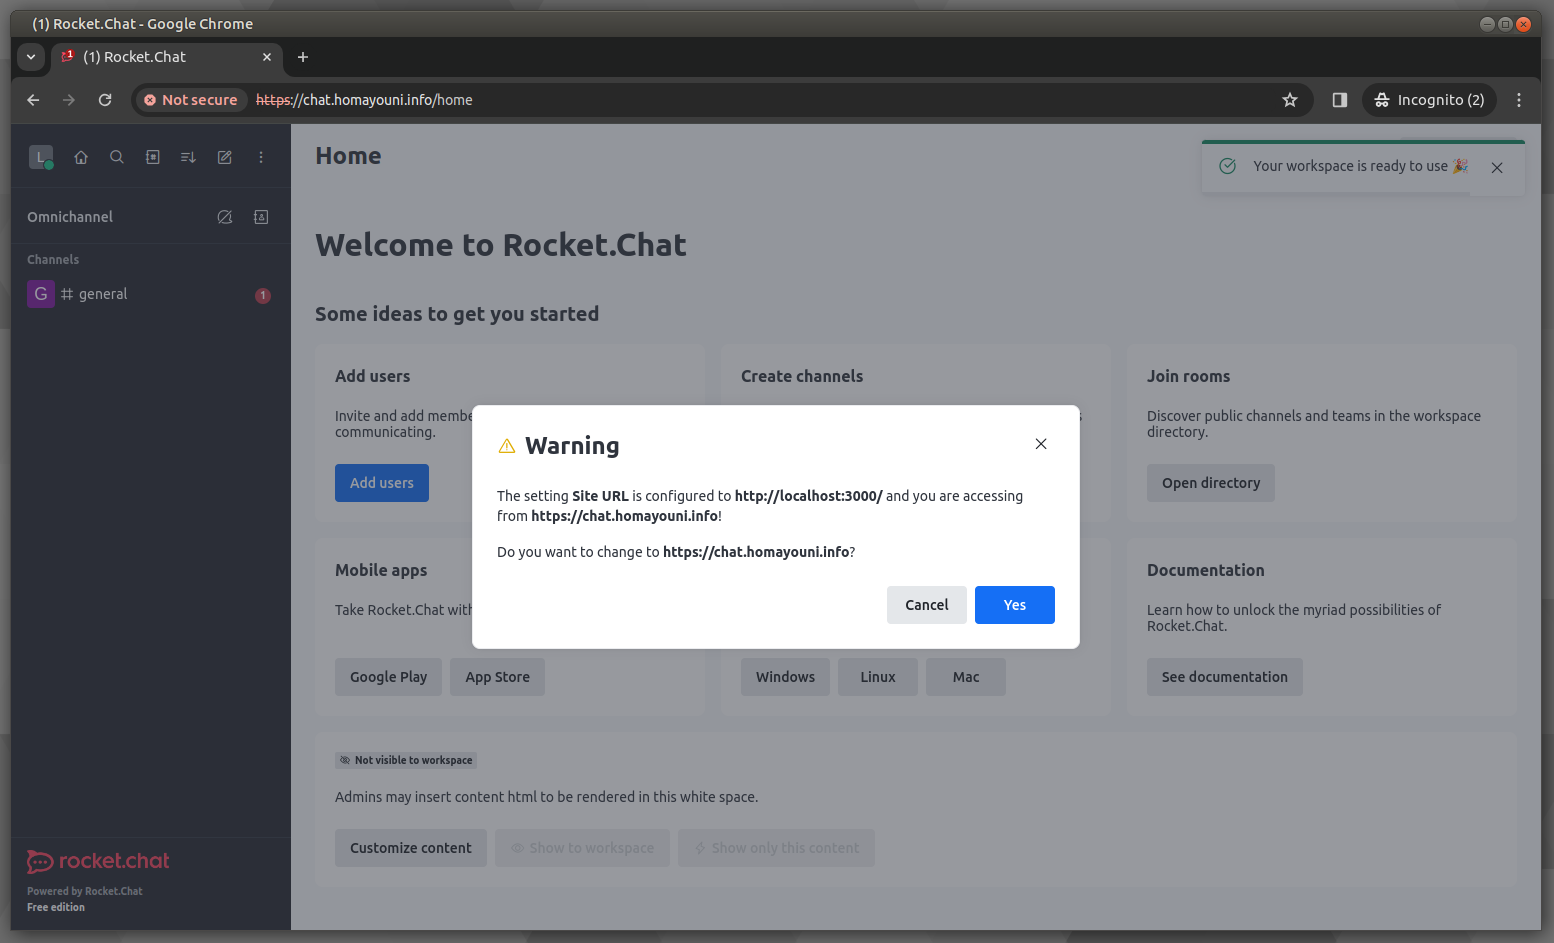The height and width of the screenshot is (943, 1554).
Task: Open Incognito (2) profile button
Action: coord(1429,100)
